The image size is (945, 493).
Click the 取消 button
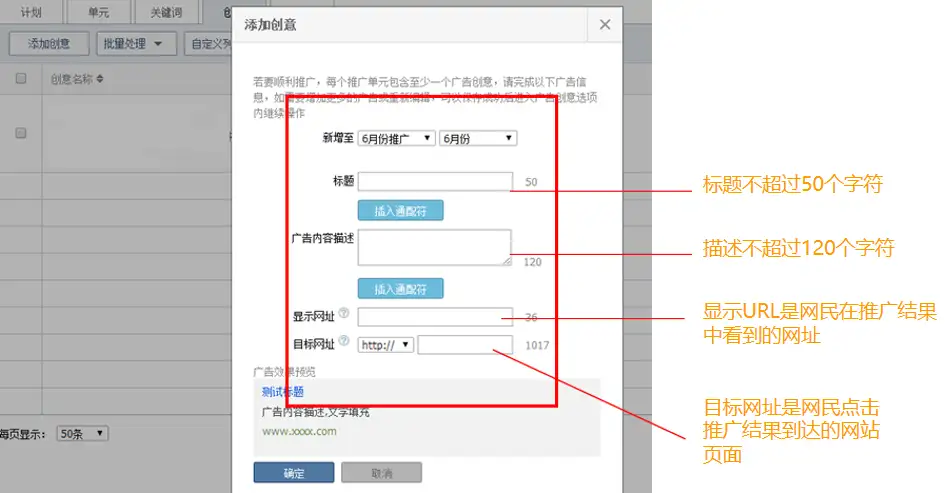[381, 473]
